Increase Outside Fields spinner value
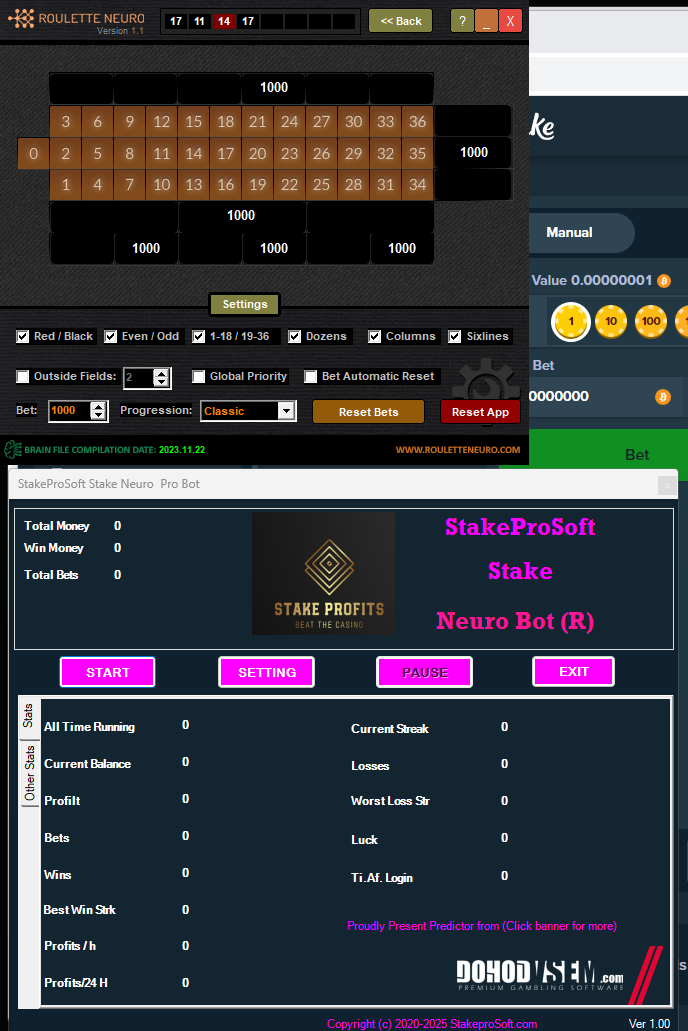Screen dimensions: 688x1031 click(x=161, y=373)
